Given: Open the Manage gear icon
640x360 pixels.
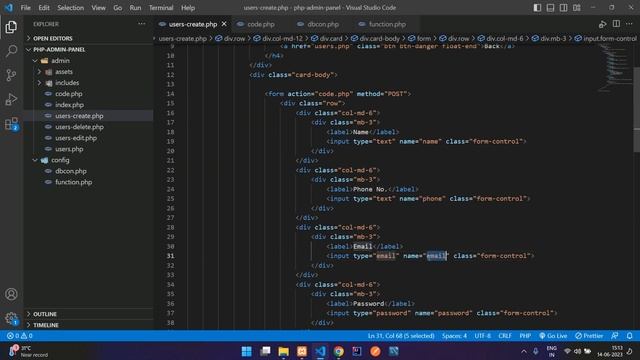Looking at the screenshot, I should (x=11, y=318).
